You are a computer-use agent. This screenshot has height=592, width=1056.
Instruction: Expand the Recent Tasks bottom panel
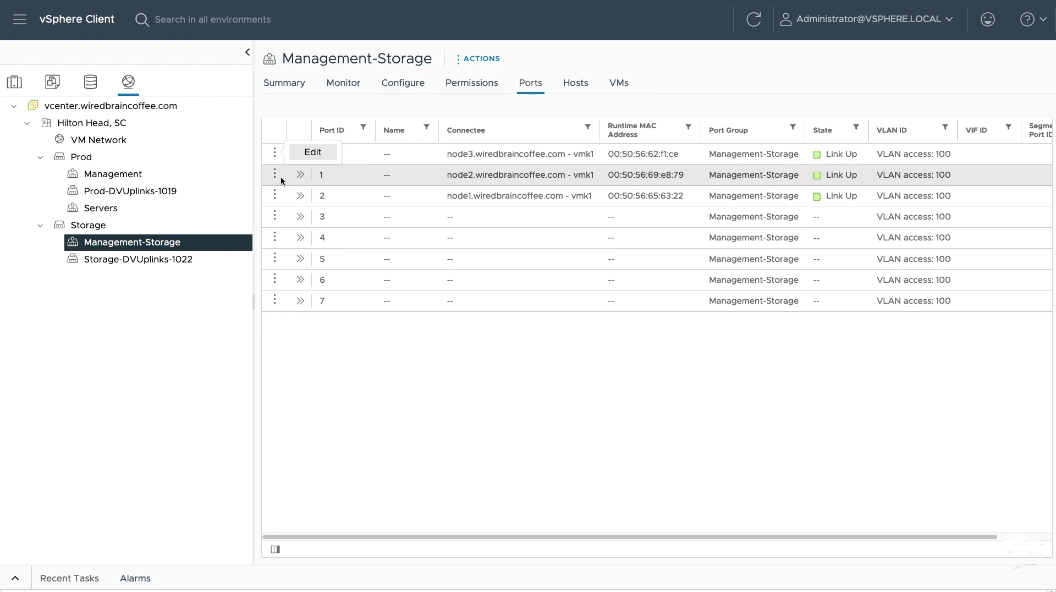pos(15,578)
